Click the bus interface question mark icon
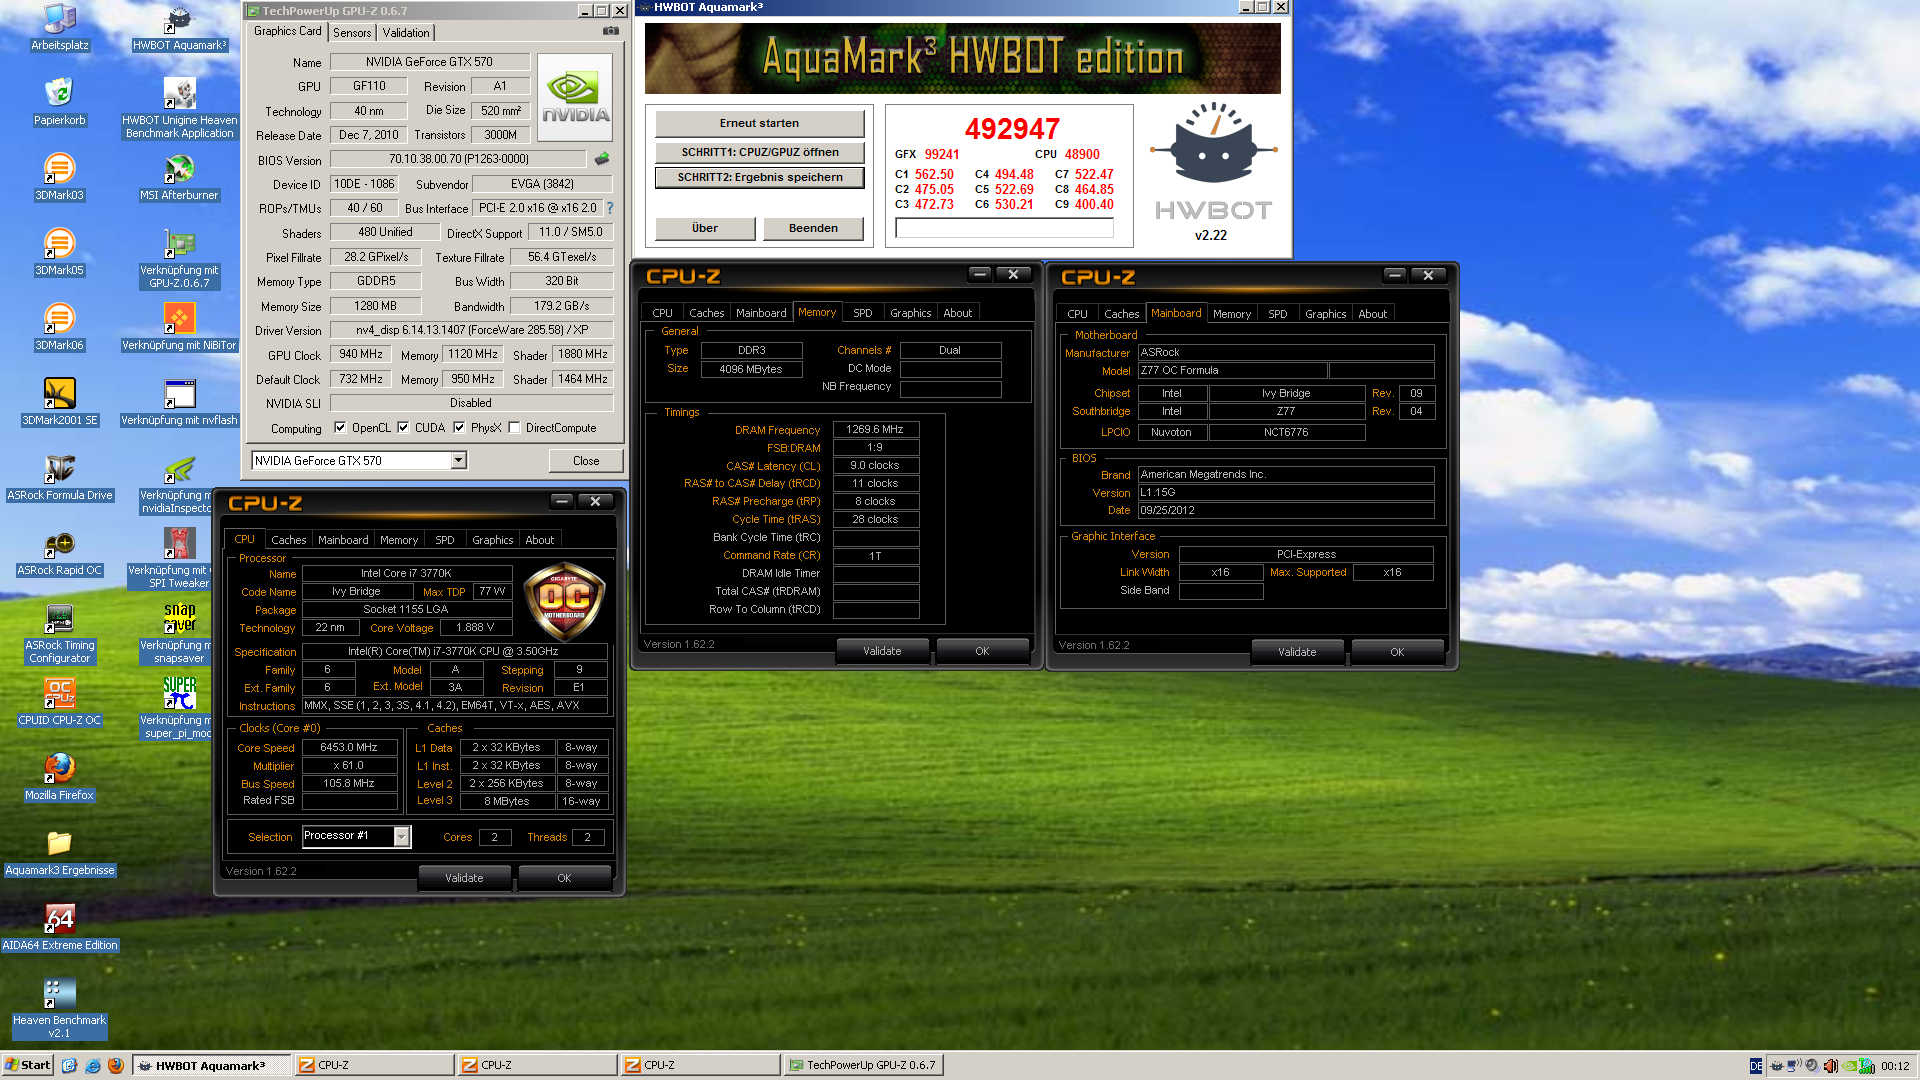The image size is (1920, 1080). click(x=609, y=208)
